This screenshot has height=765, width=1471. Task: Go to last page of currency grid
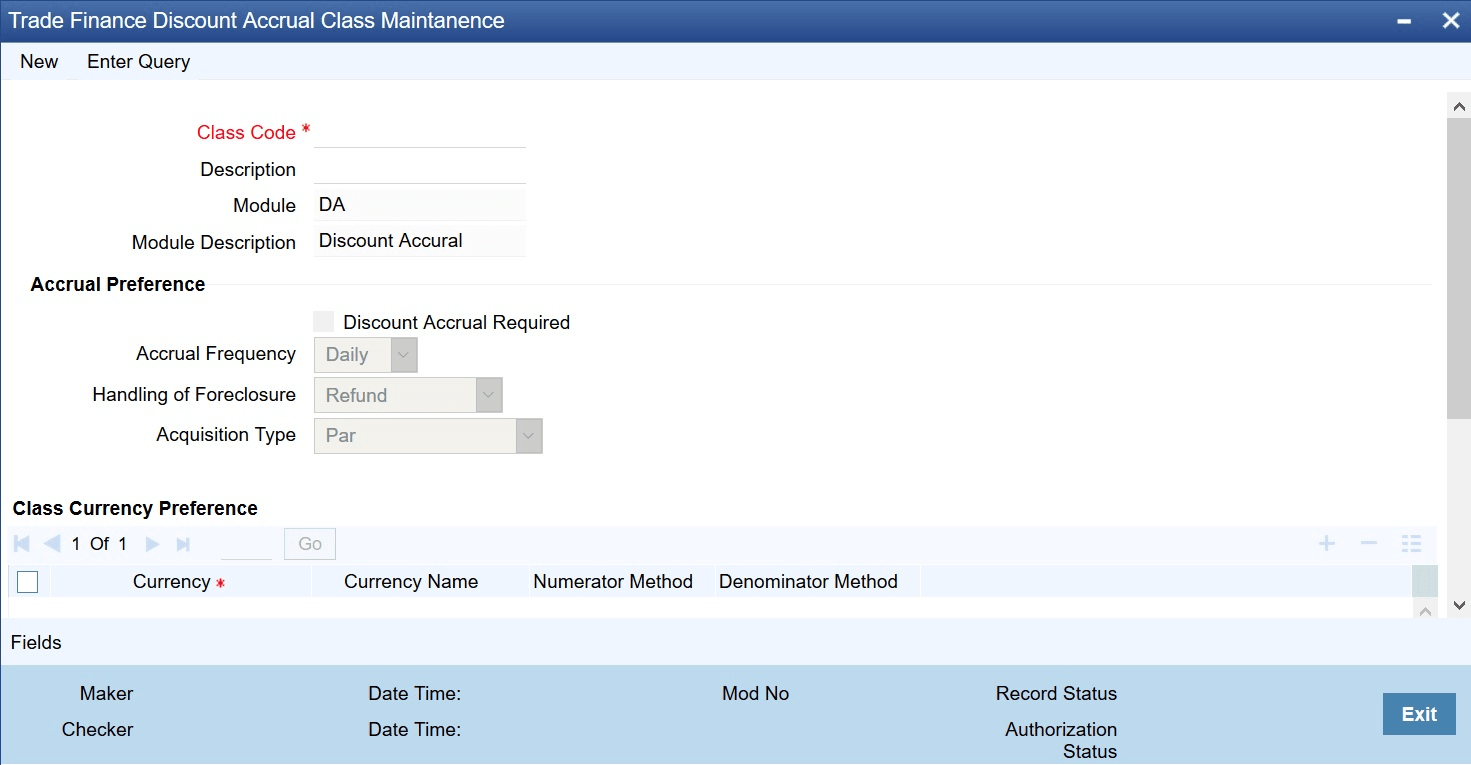[x=183, y=544]
